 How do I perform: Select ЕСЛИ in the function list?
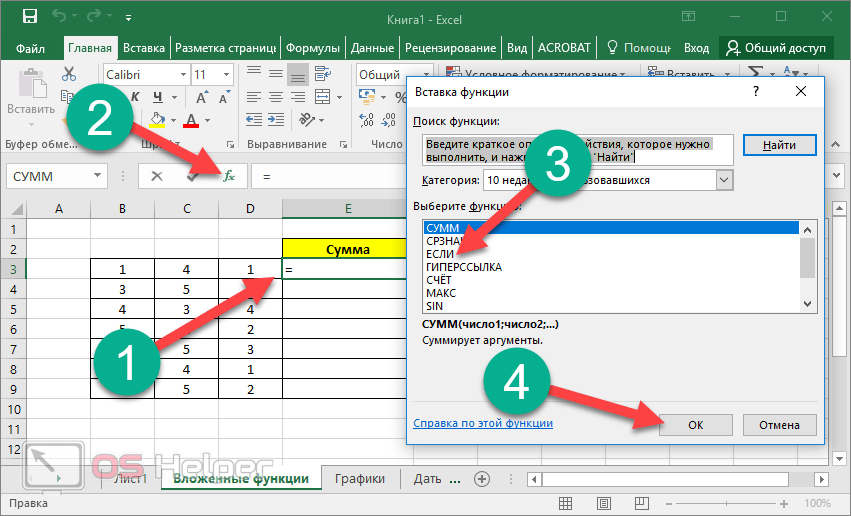point(440,254)
